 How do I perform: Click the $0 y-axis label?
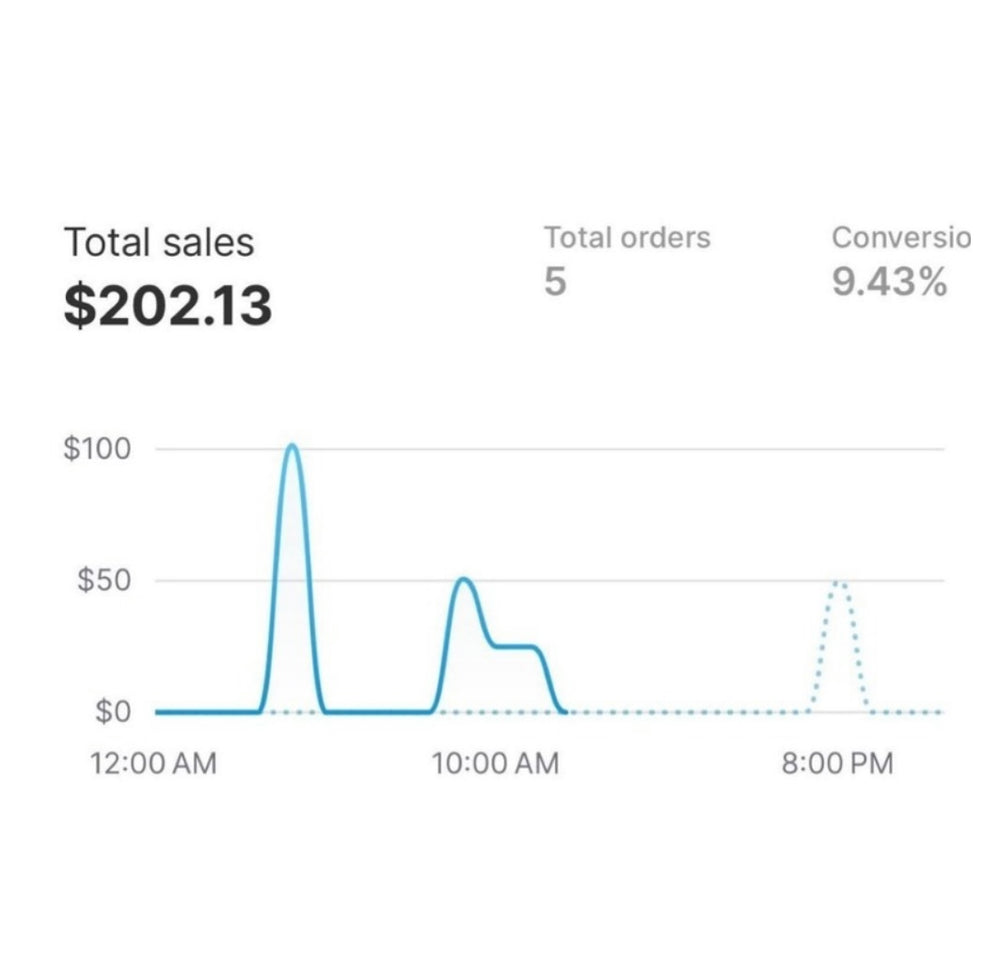(x=112, y=713)
